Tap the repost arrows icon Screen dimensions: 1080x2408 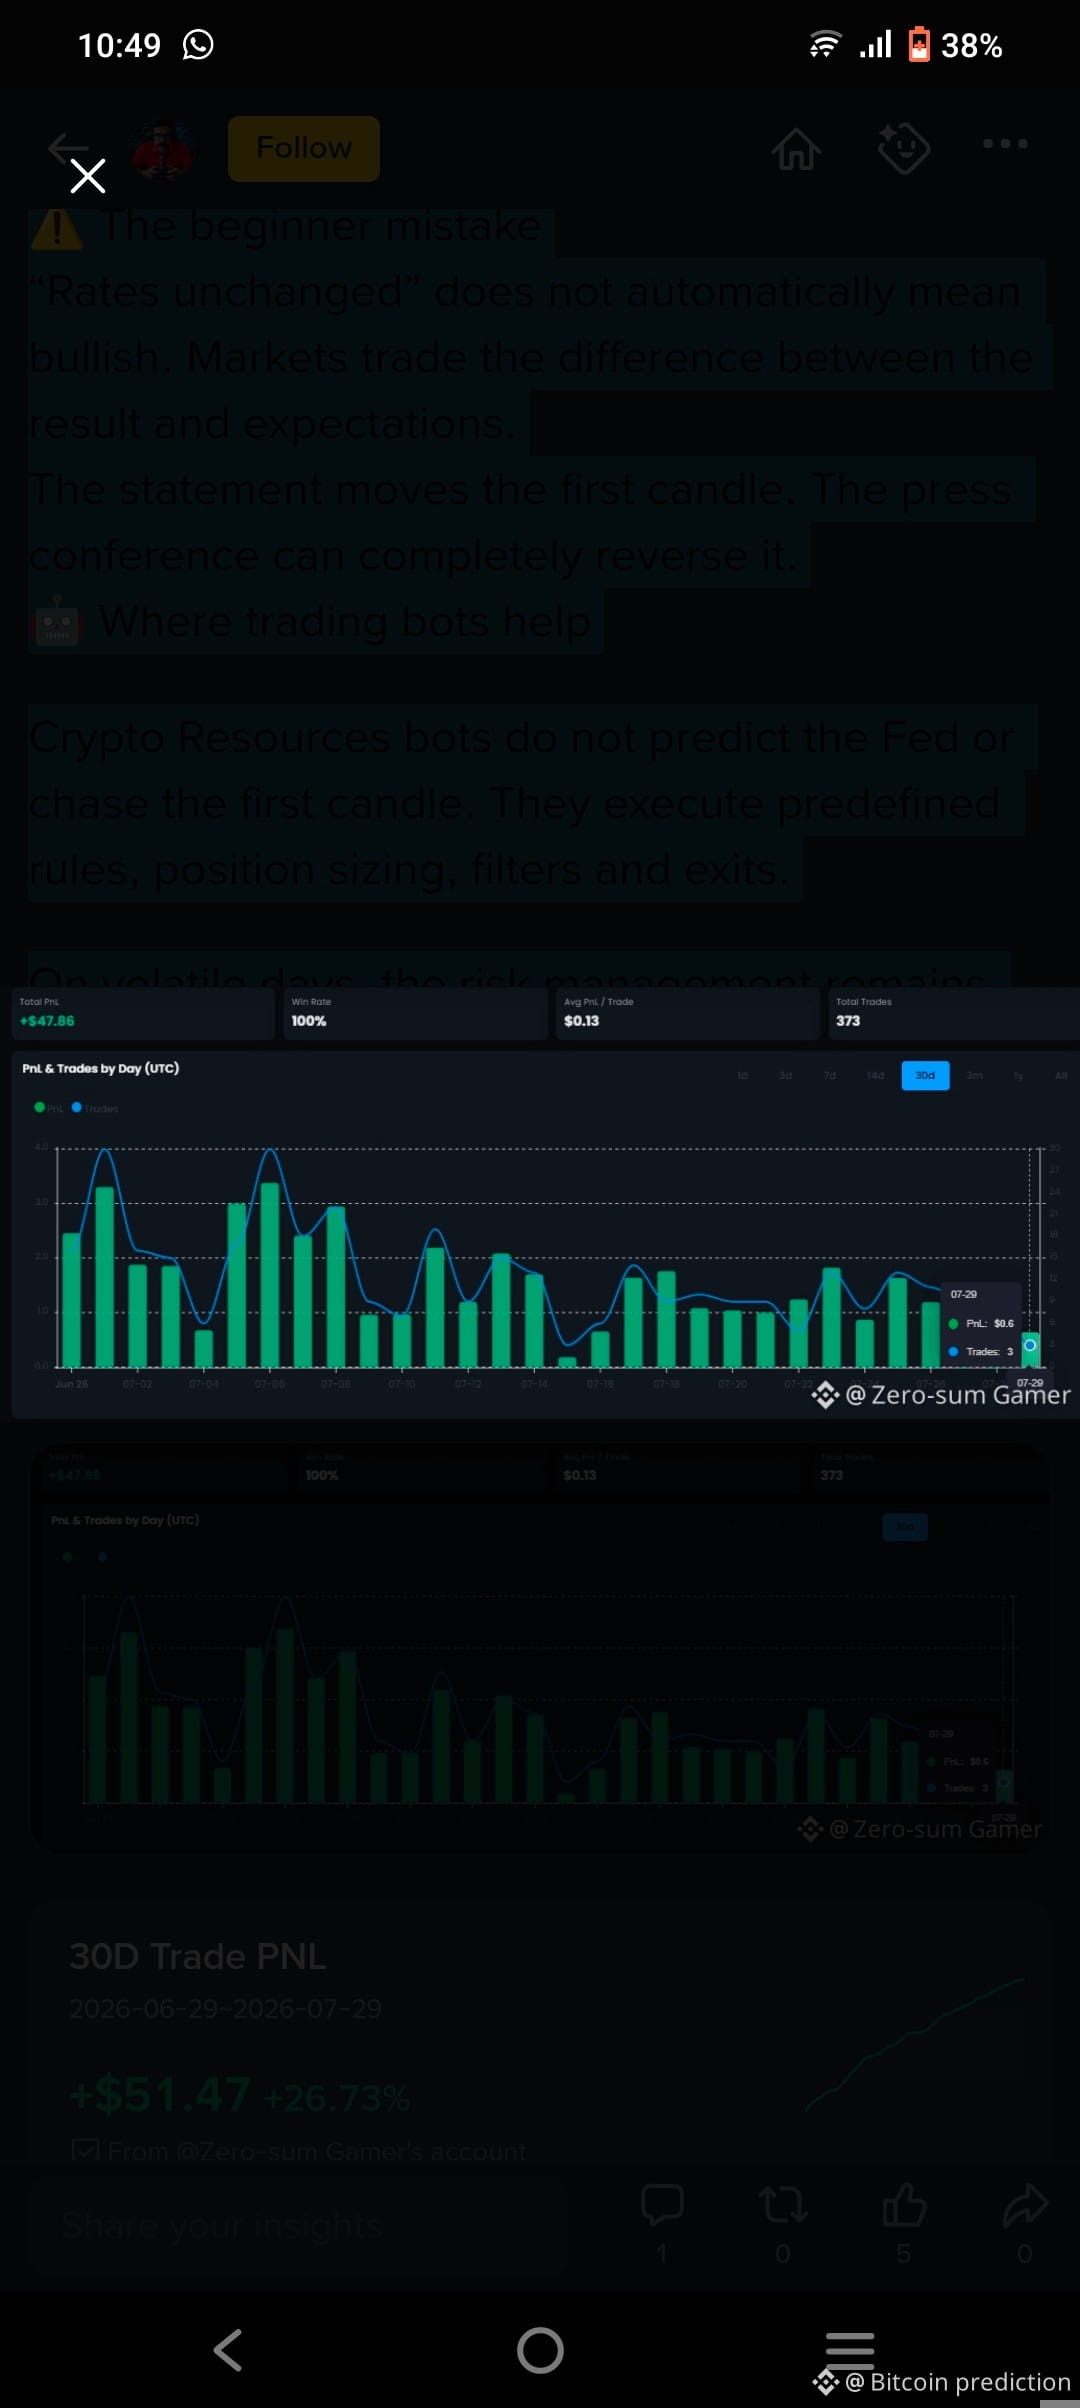click(783, 2204)
